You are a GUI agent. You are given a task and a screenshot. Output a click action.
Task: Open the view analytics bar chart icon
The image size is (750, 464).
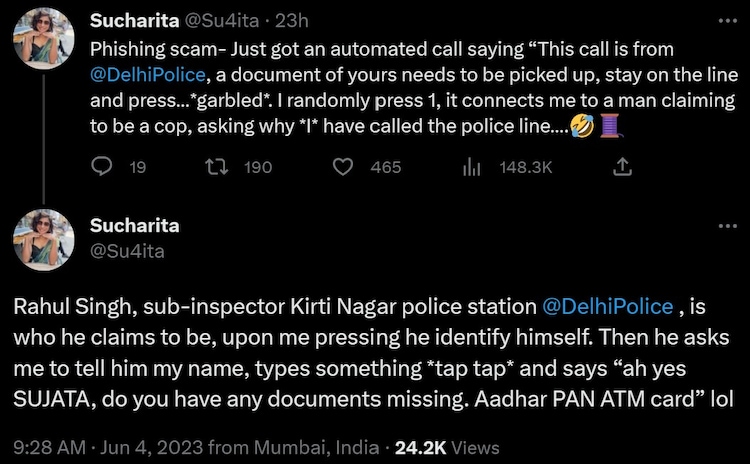(x=472, y=167)
